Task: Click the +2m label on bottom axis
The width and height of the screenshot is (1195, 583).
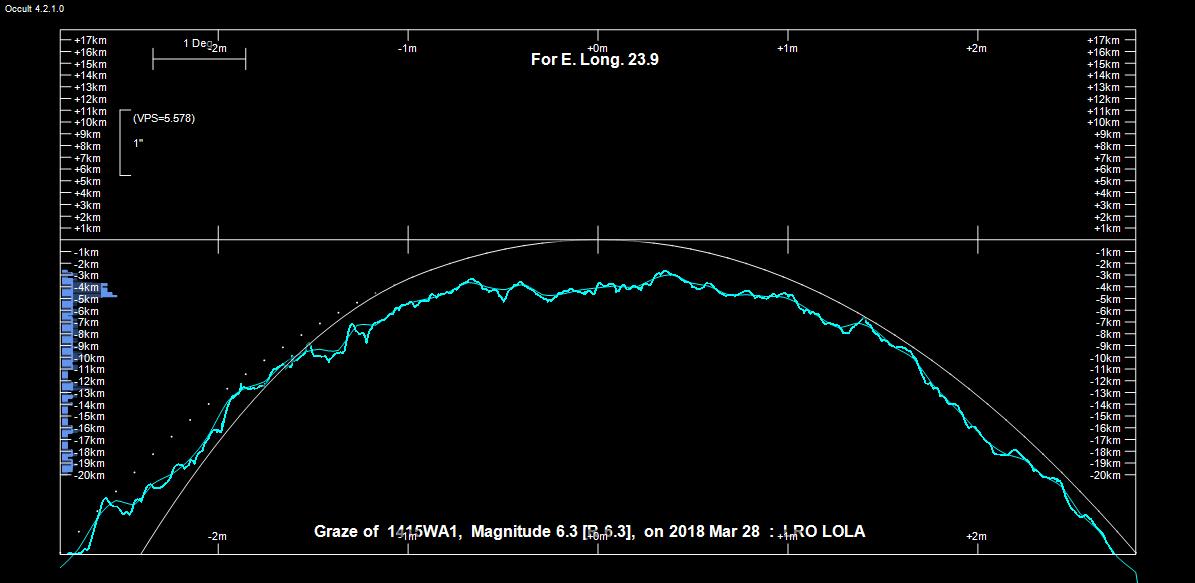Action: pyautogui.click(x=977, y=537)
